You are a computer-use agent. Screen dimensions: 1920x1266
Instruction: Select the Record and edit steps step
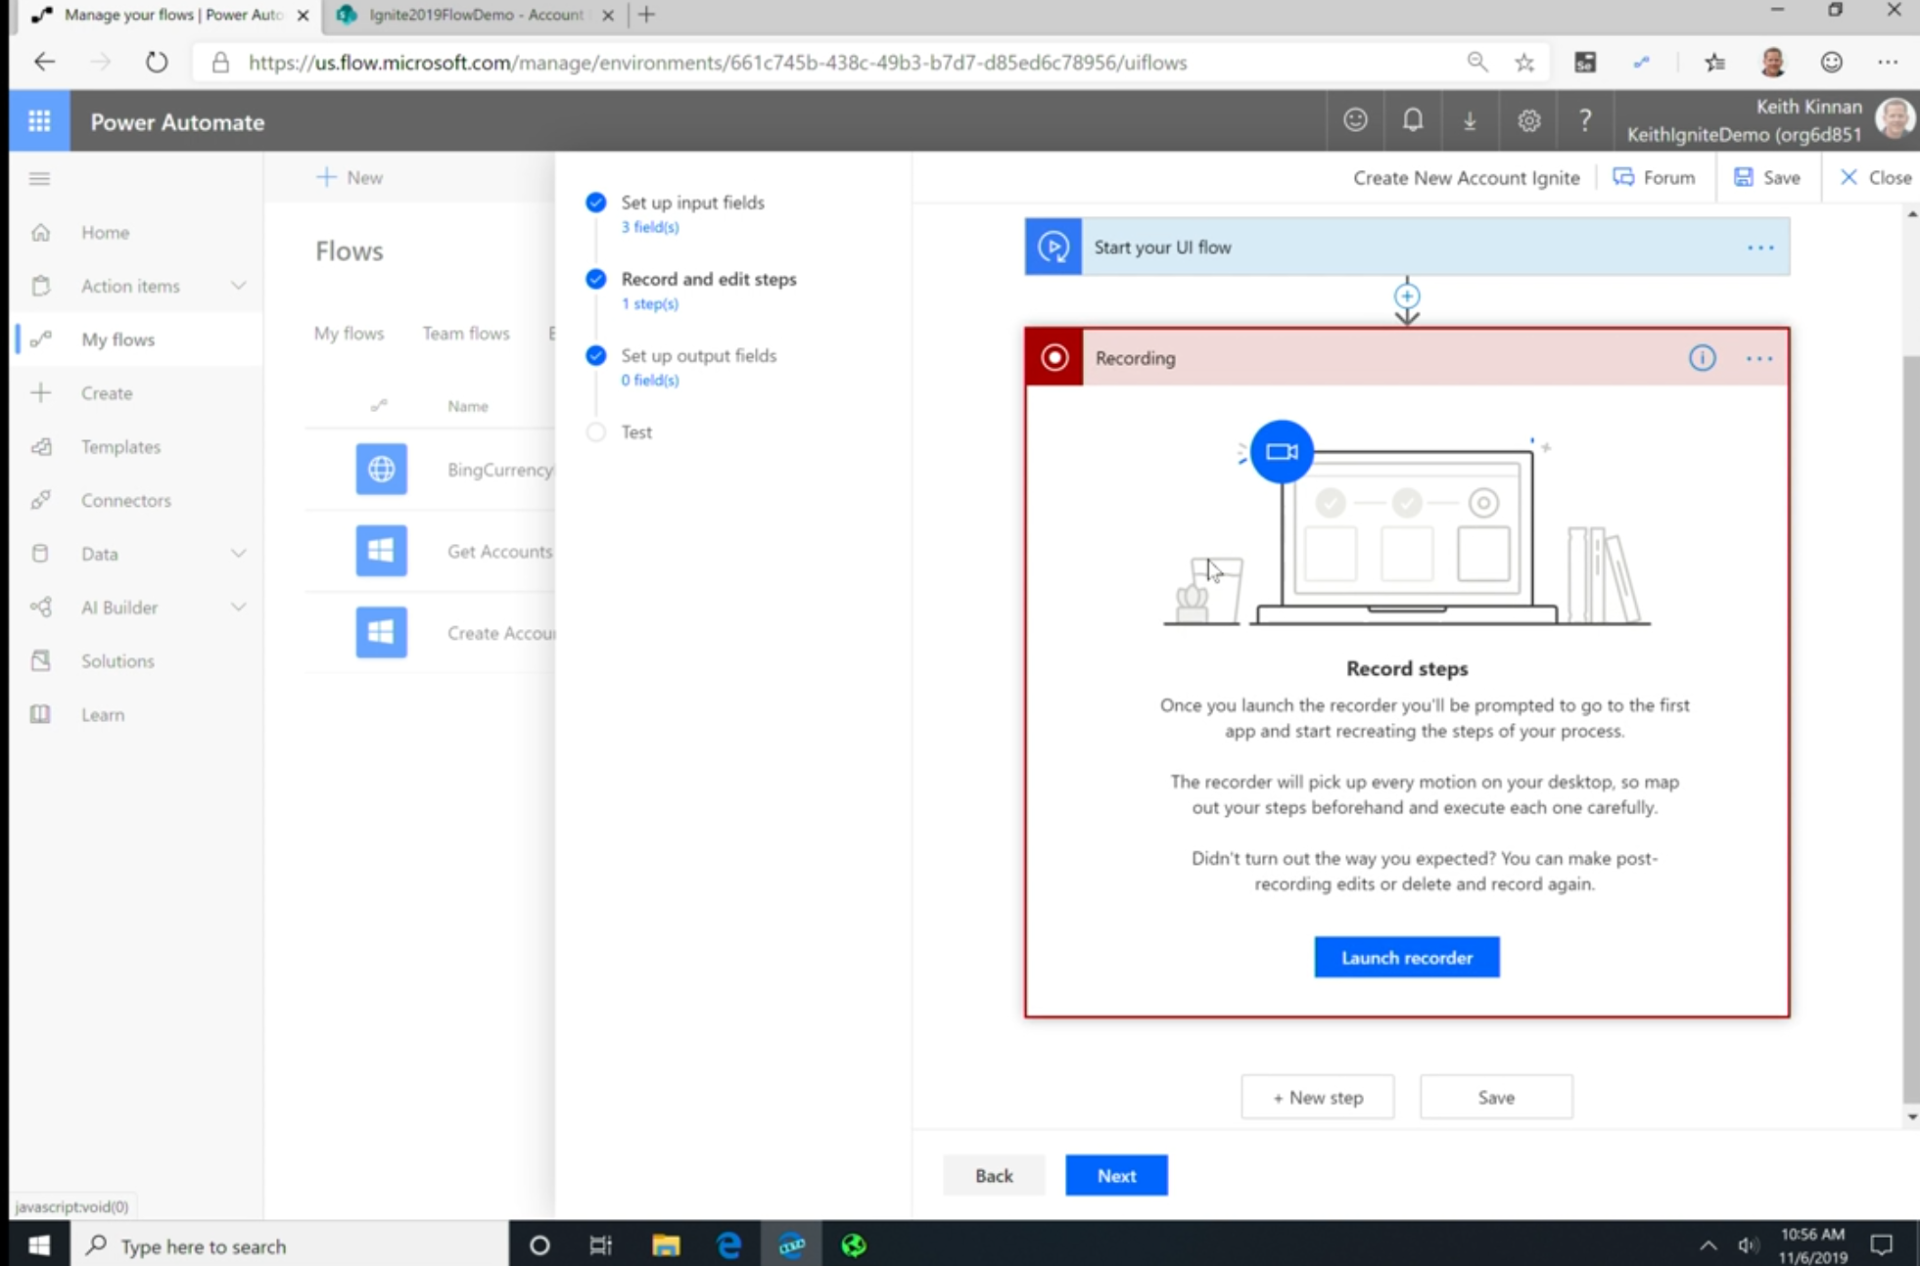pos(708,279)
